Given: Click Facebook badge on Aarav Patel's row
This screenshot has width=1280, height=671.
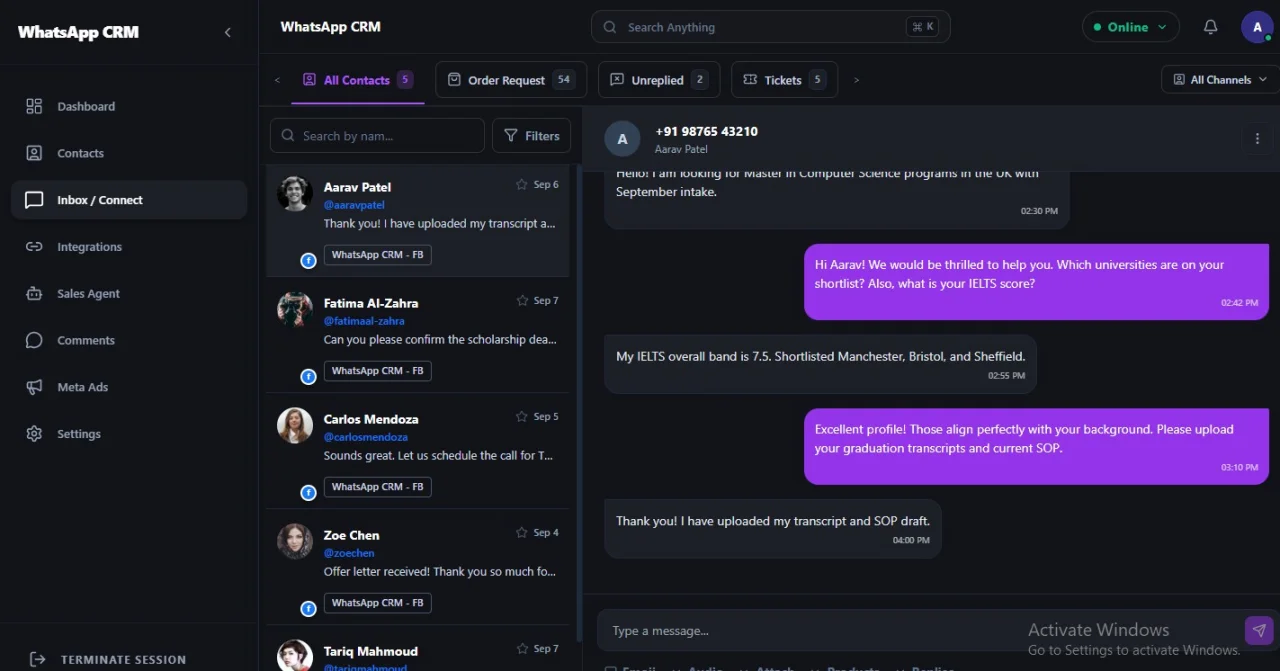Looking at the screenshot, I should tap(309, 260).
